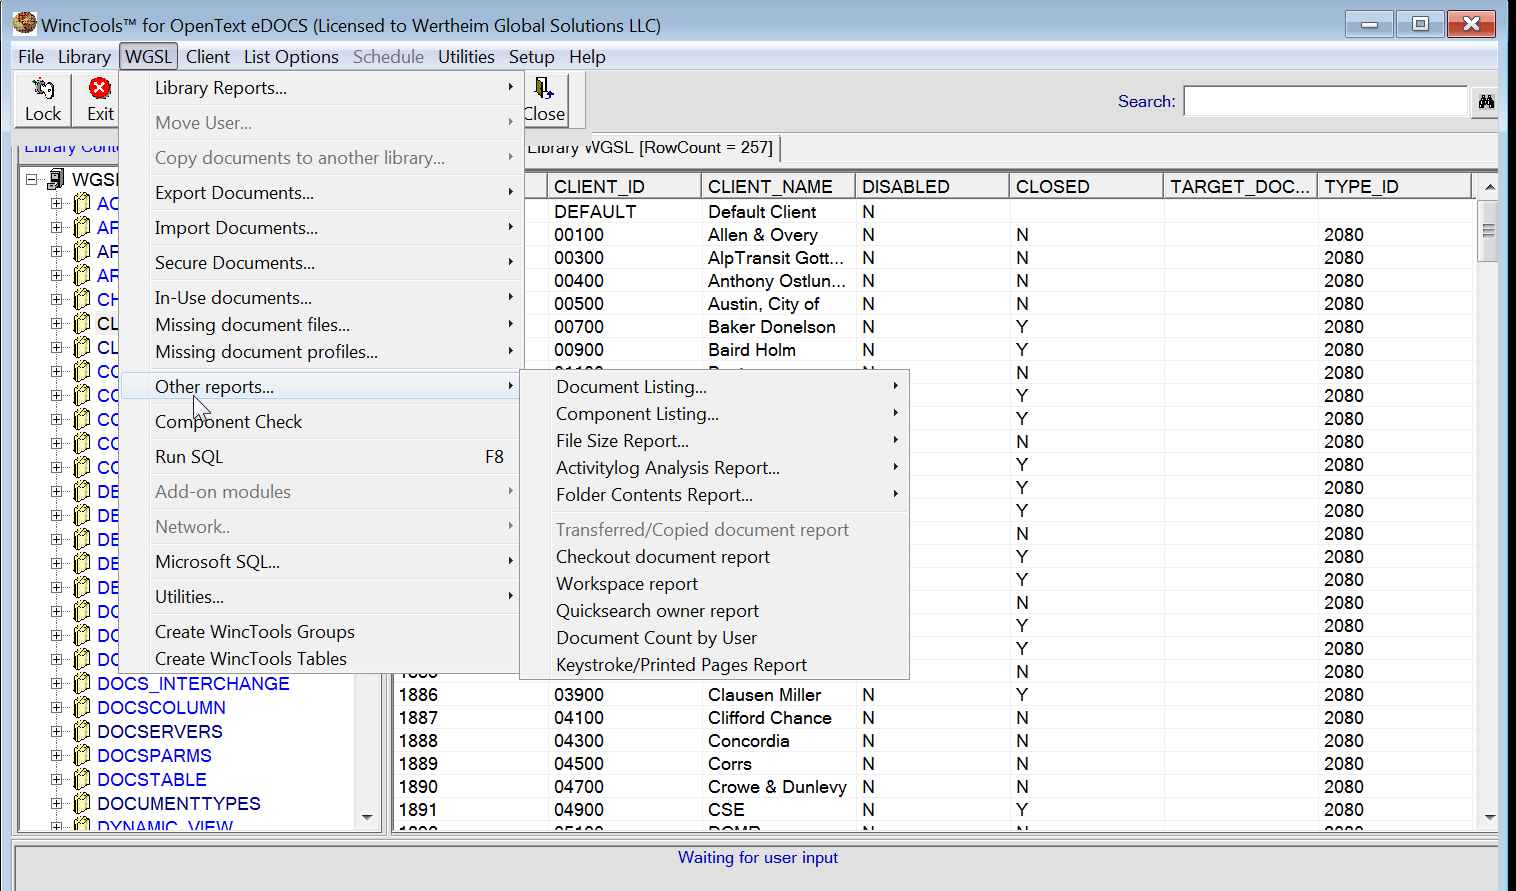The width and height of the screenshot is (1516, 891).
Task: Click the folder icon beside DOCSCOLUMN
Action: 82,708
